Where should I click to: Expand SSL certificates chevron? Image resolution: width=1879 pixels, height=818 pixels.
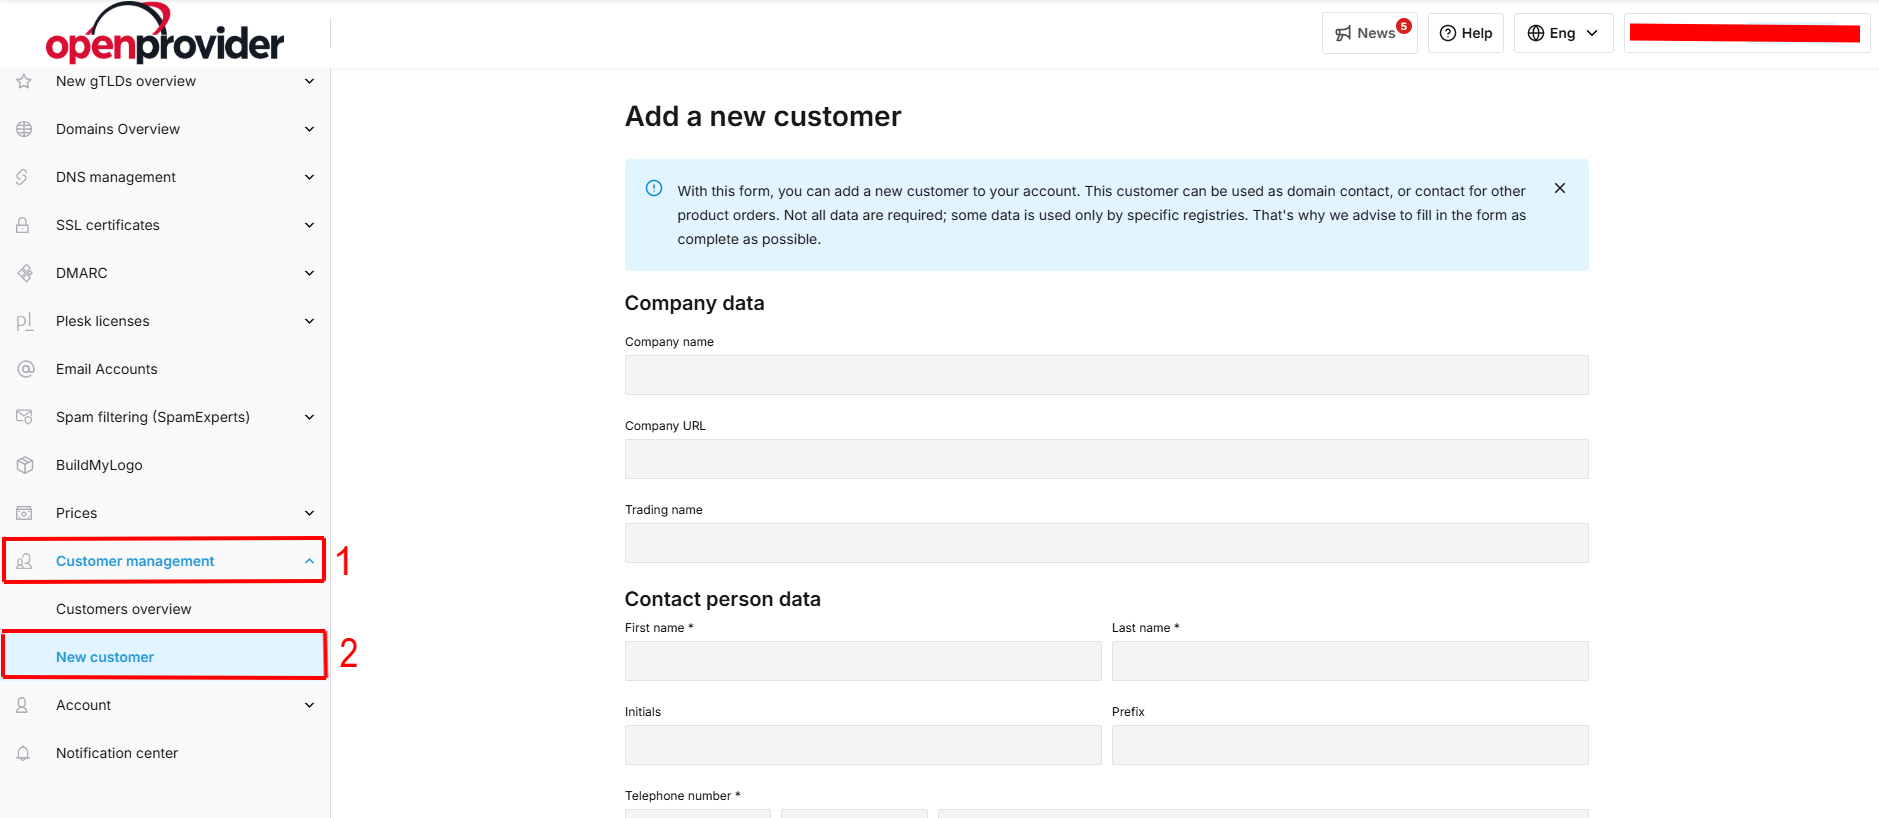310,225
